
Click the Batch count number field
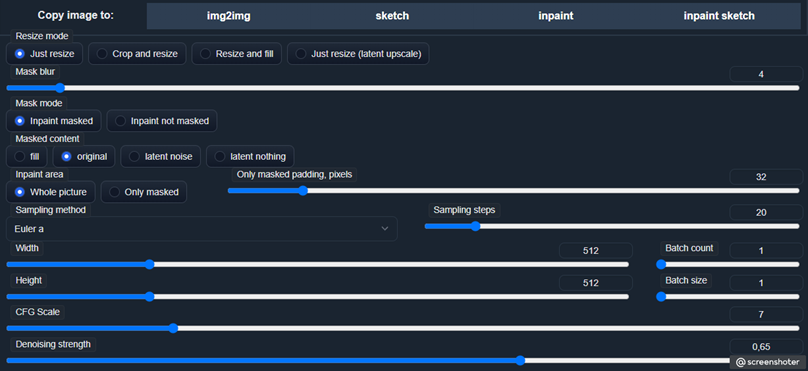pos(766,251)
